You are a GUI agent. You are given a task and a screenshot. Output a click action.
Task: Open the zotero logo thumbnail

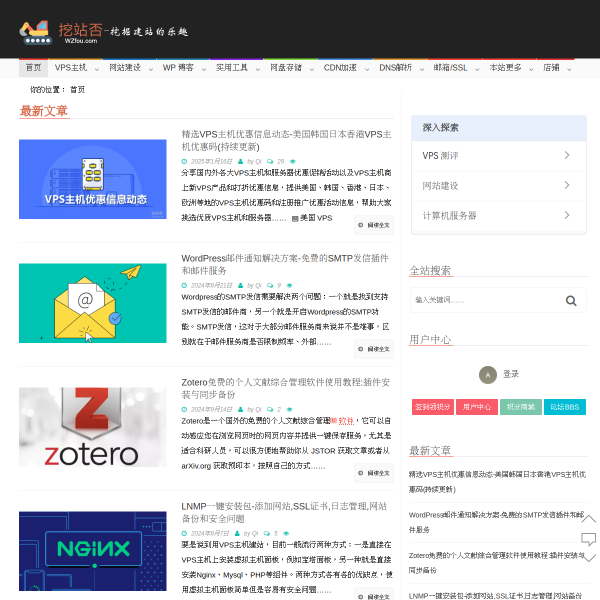(93, 427)
